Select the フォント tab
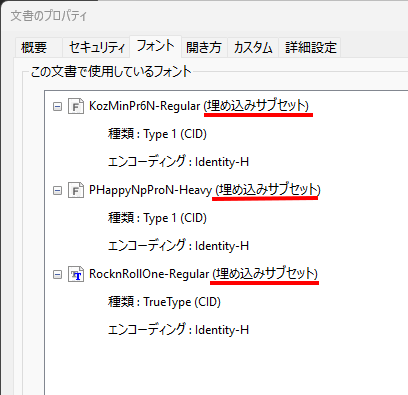This screenshot has height=395, width=408. click(155, 46)
